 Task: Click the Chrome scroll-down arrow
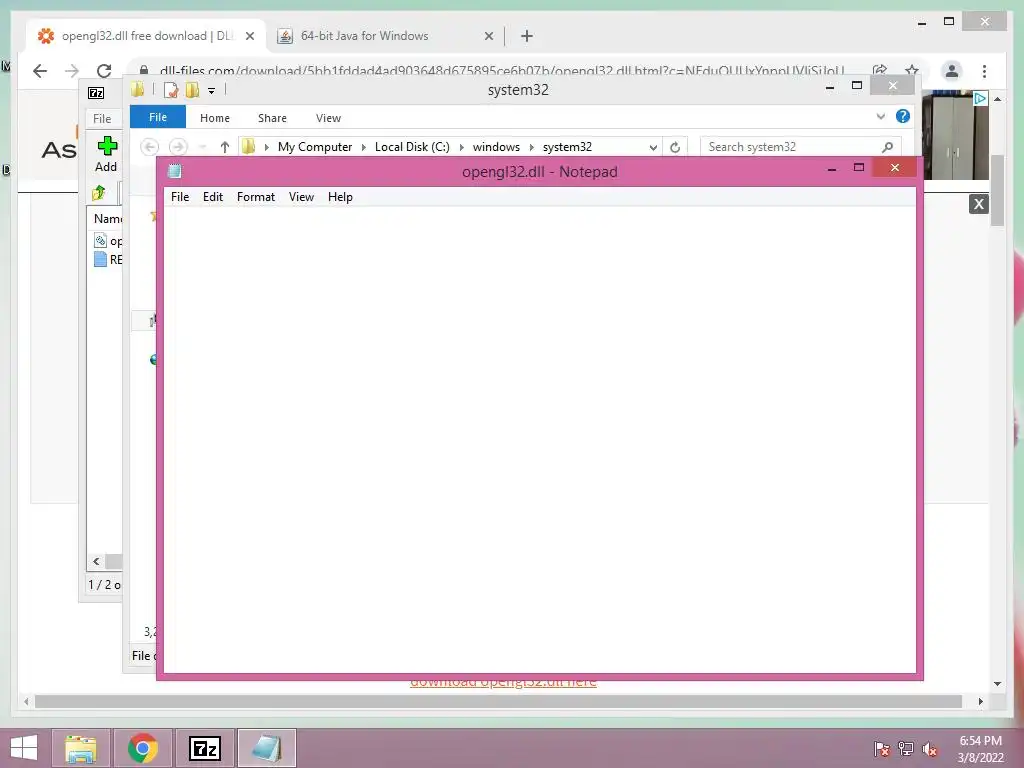(x=997, y=684)
